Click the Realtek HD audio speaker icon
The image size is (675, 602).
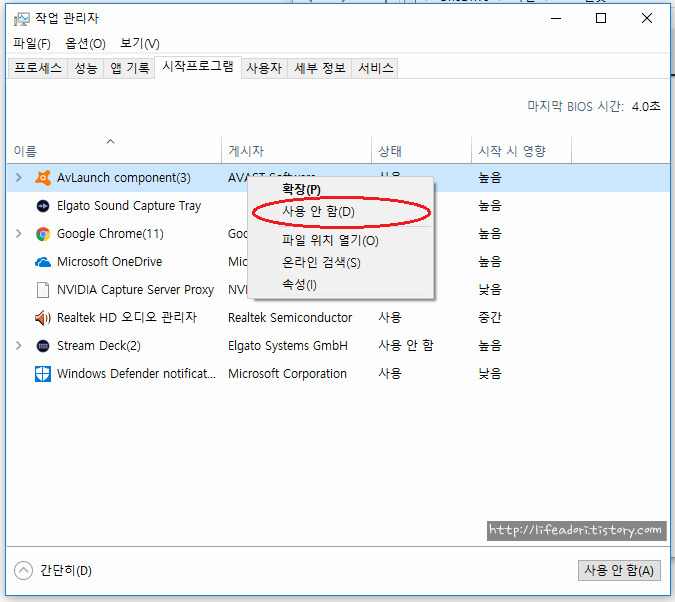pyautogui.click(x=43, y=318)
